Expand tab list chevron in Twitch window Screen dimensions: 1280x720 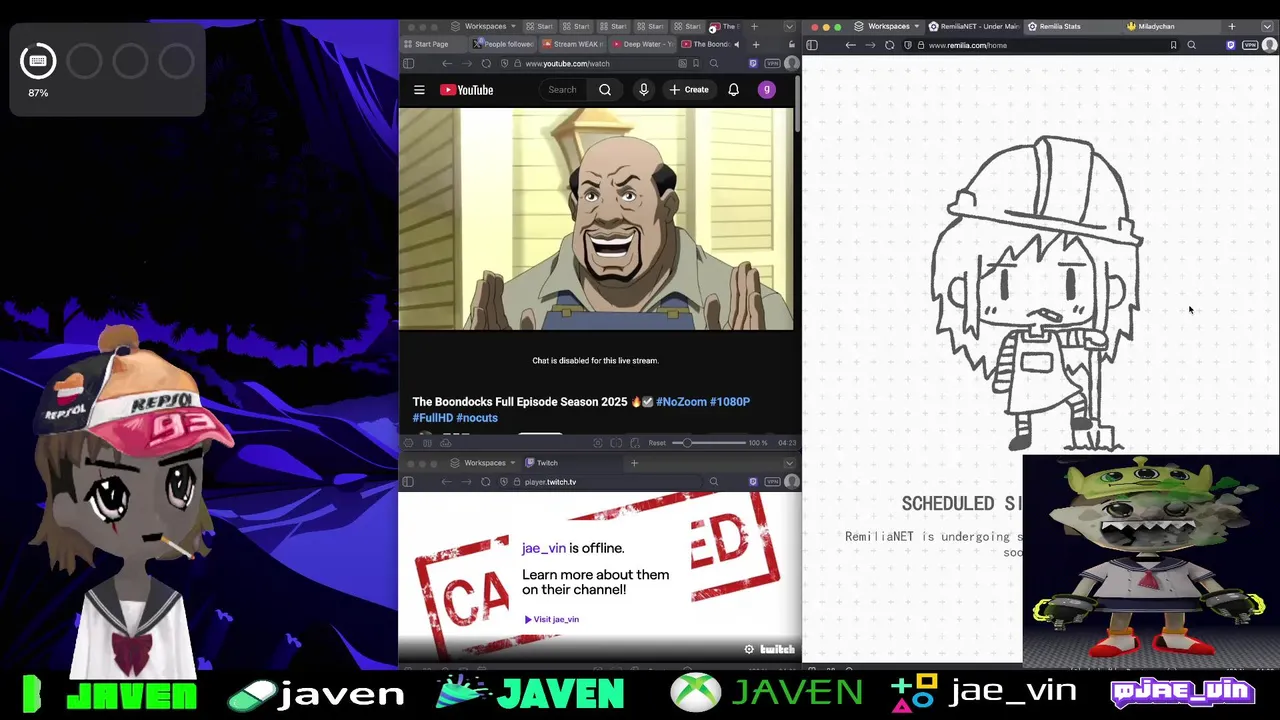tap(789, 463)
